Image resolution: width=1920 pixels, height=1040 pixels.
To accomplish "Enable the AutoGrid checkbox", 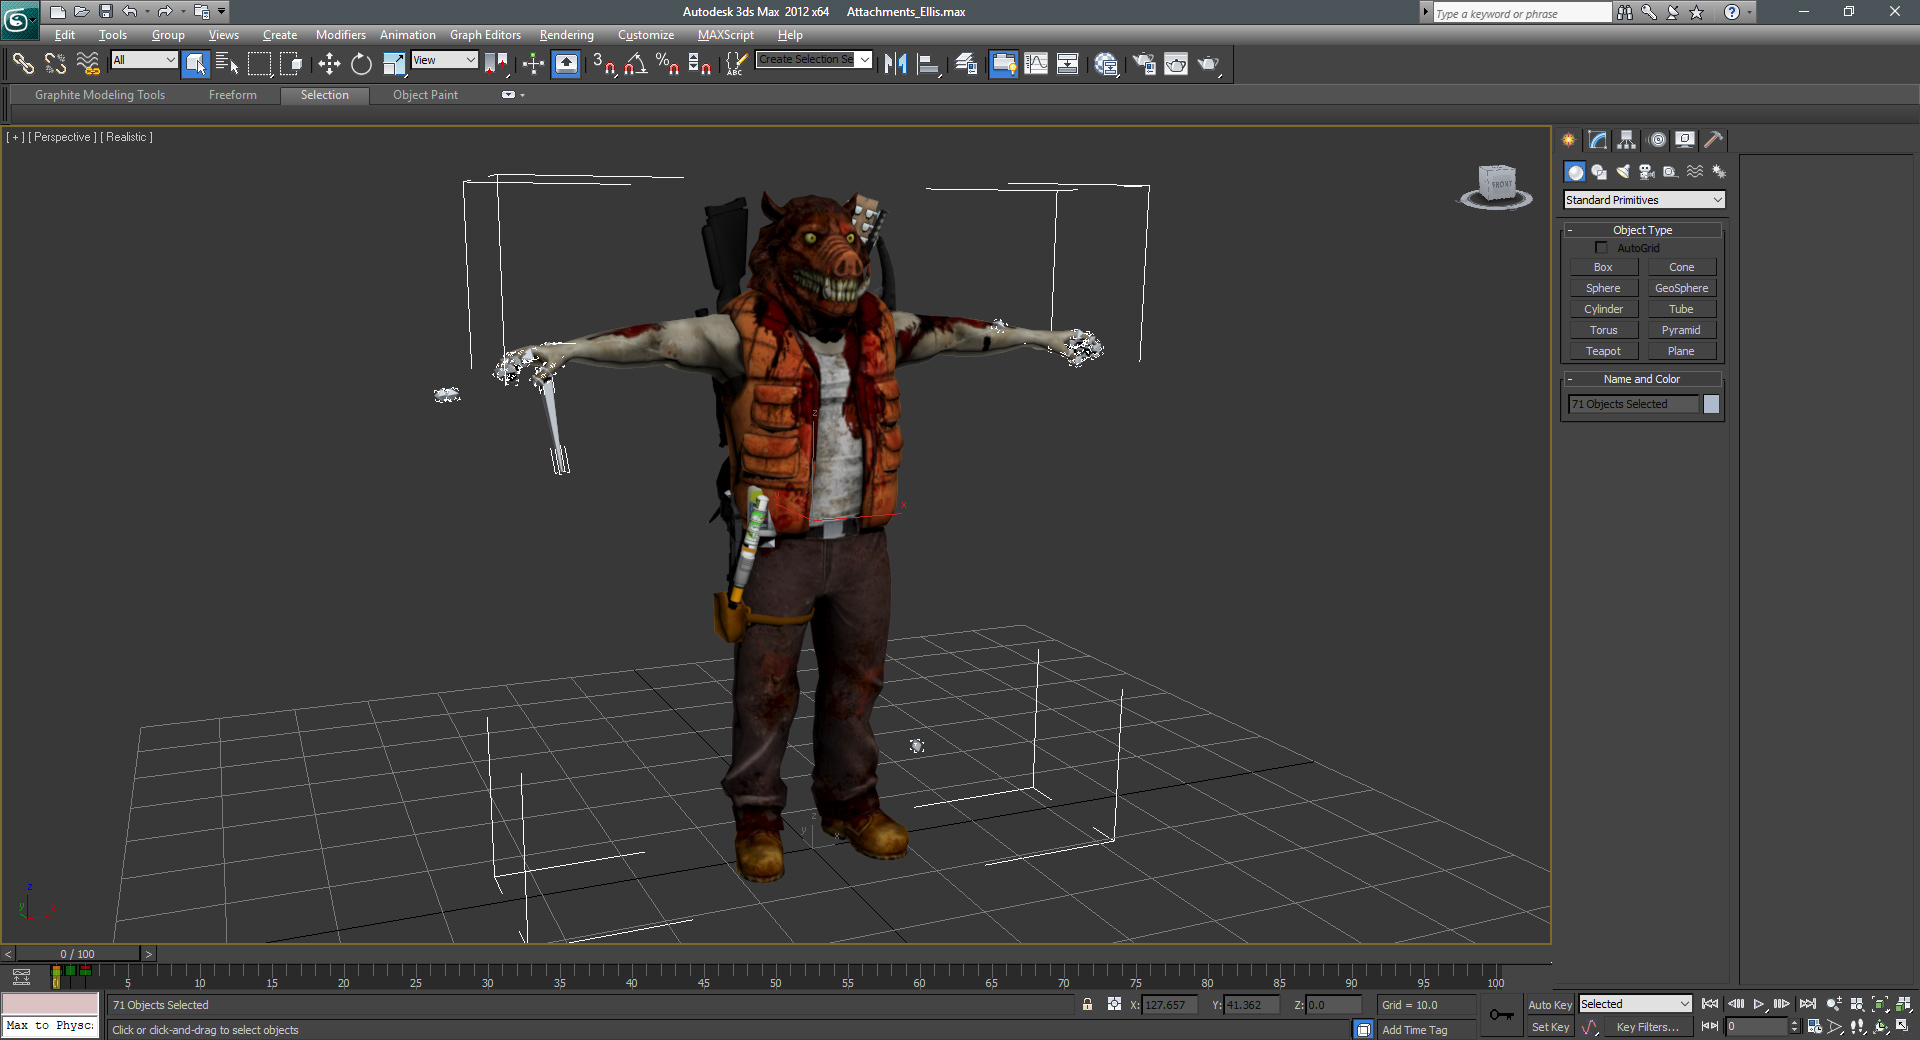I will tap(1601, 248).
